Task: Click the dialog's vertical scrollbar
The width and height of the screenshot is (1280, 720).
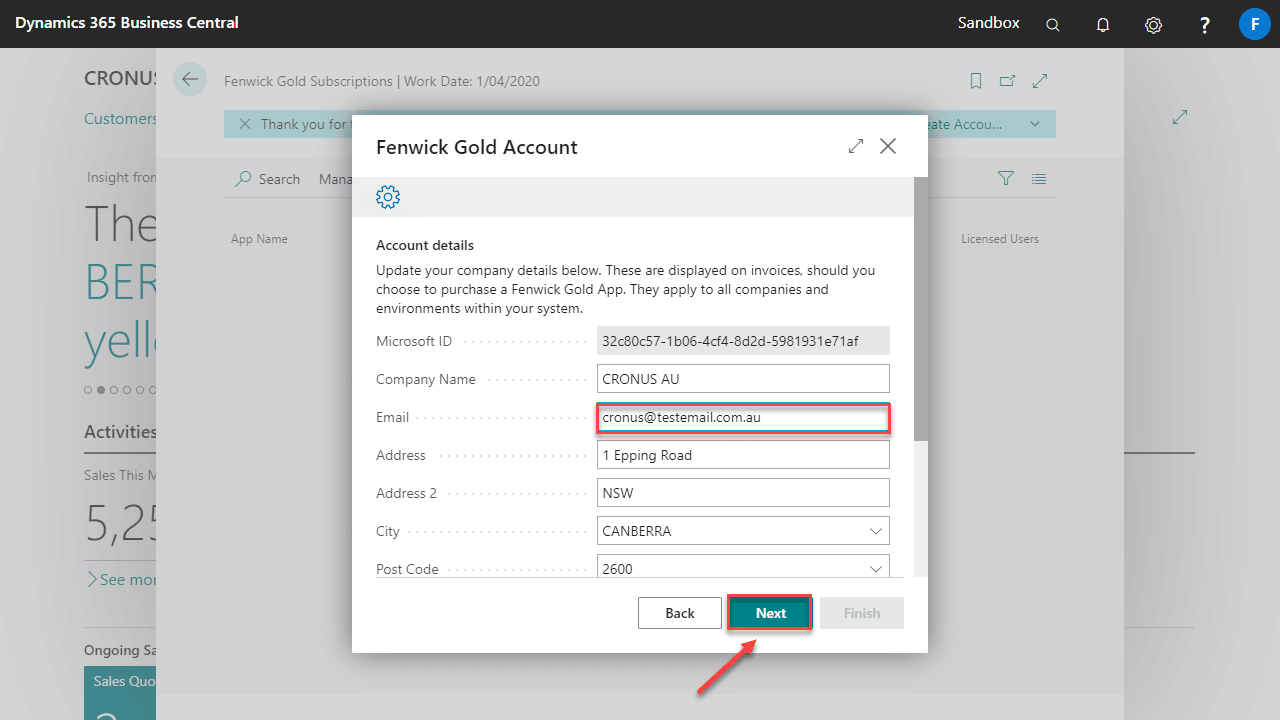Action: (921, 310)
